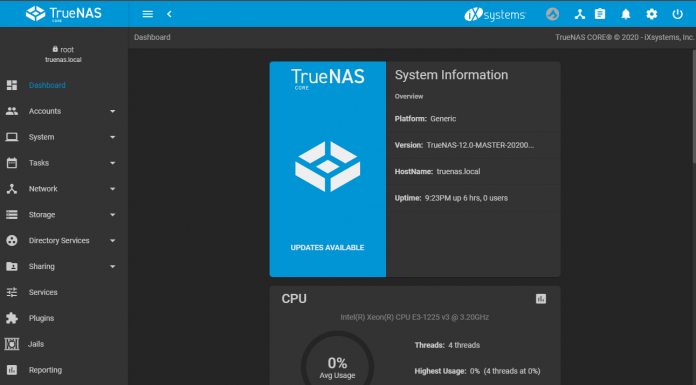Click the Highest Usage 0% line
This screenshot has width=696, height=385.
(x=477, y=371)
